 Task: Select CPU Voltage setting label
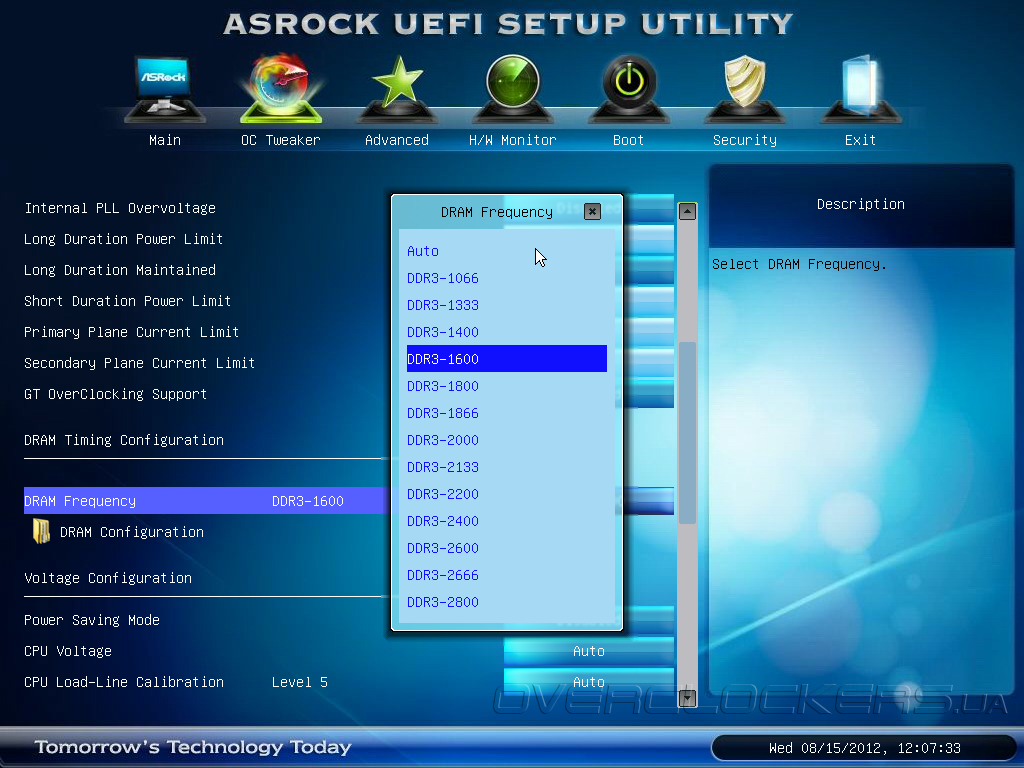click(68, 651)
